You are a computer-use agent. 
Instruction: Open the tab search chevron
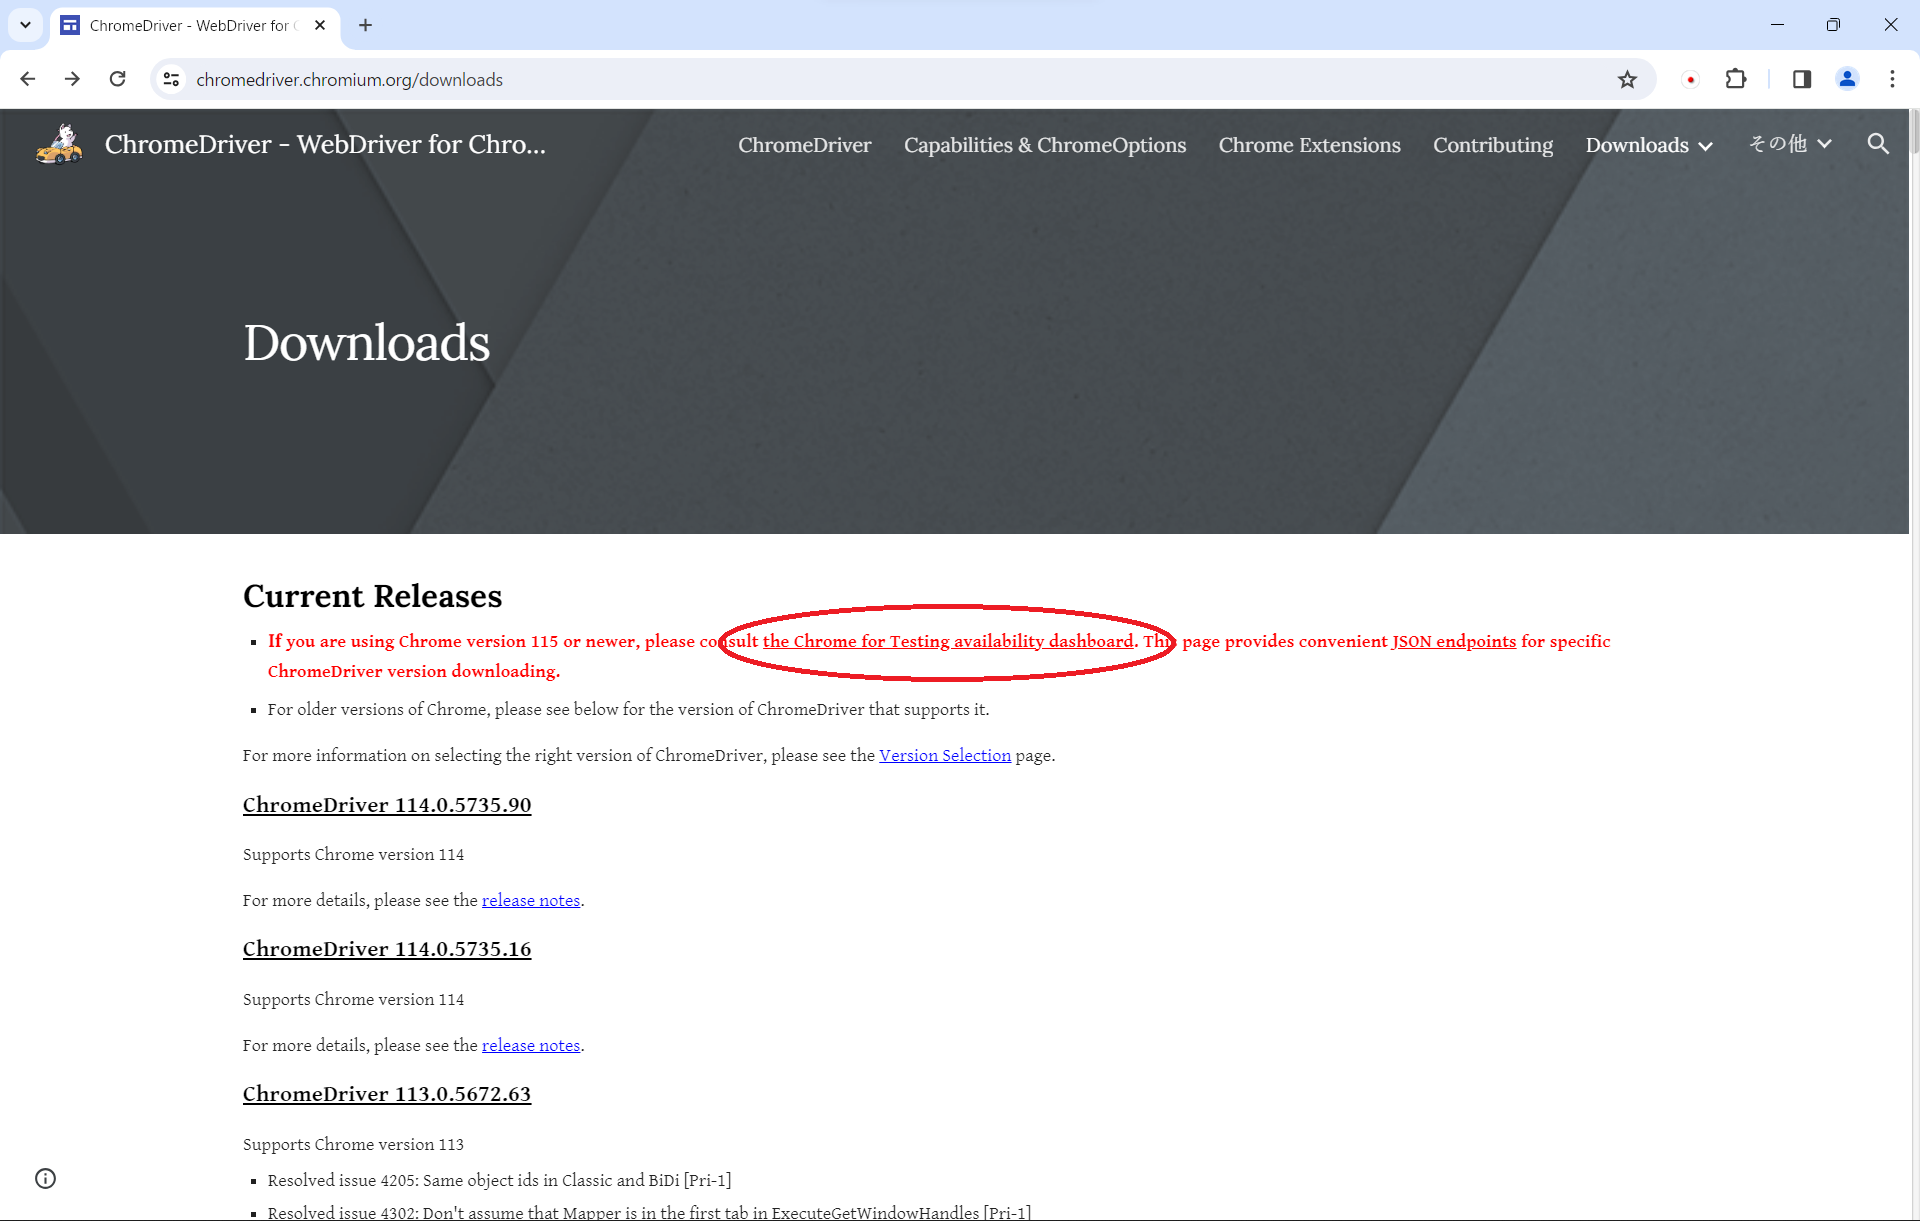(x=25, y=25)
